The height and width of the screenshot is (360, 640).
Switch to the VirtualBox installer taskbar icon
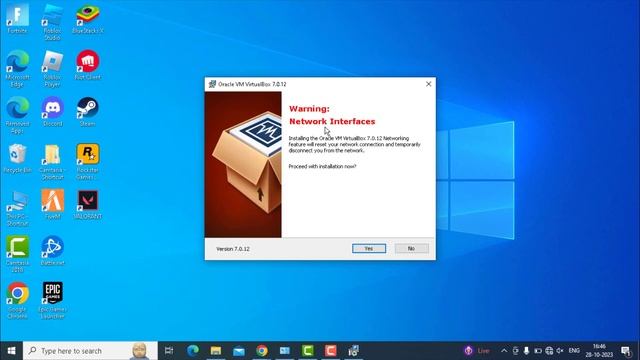coord(353,351)
